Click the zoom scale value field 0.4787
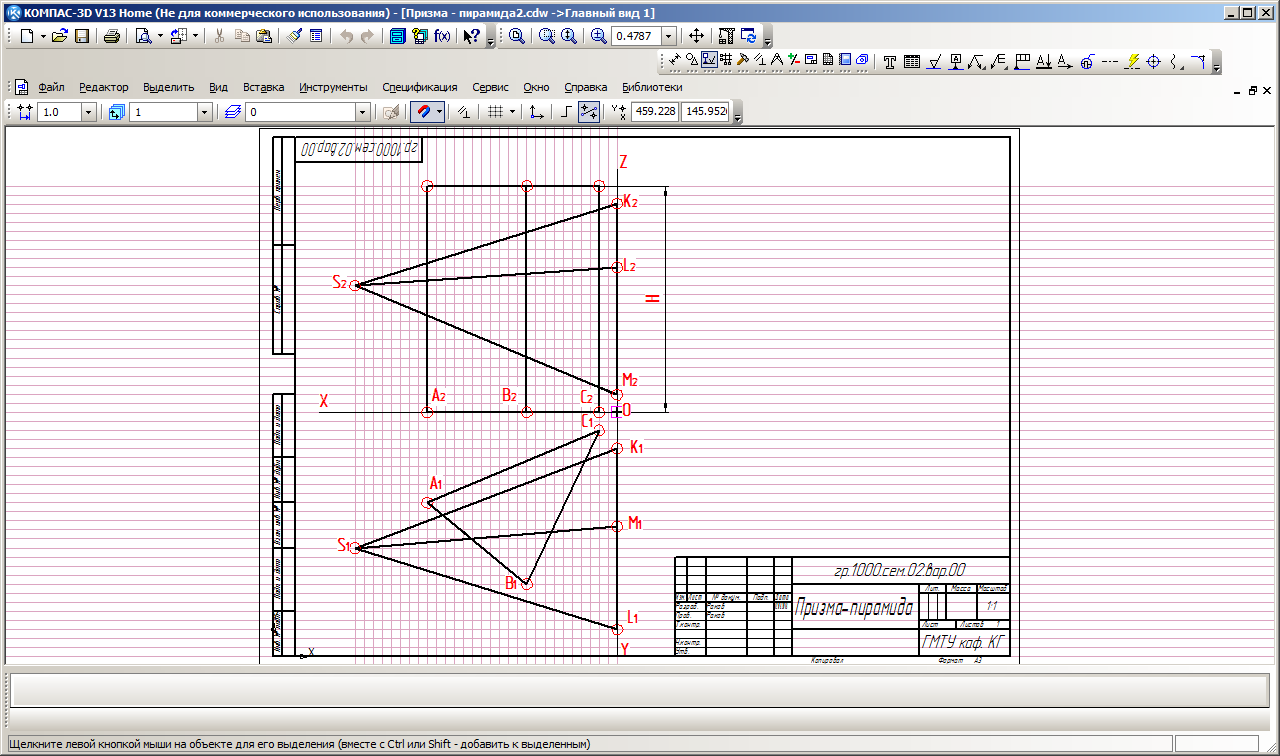This screenshot has width=1280, height=756. click(x=636, y=36)
